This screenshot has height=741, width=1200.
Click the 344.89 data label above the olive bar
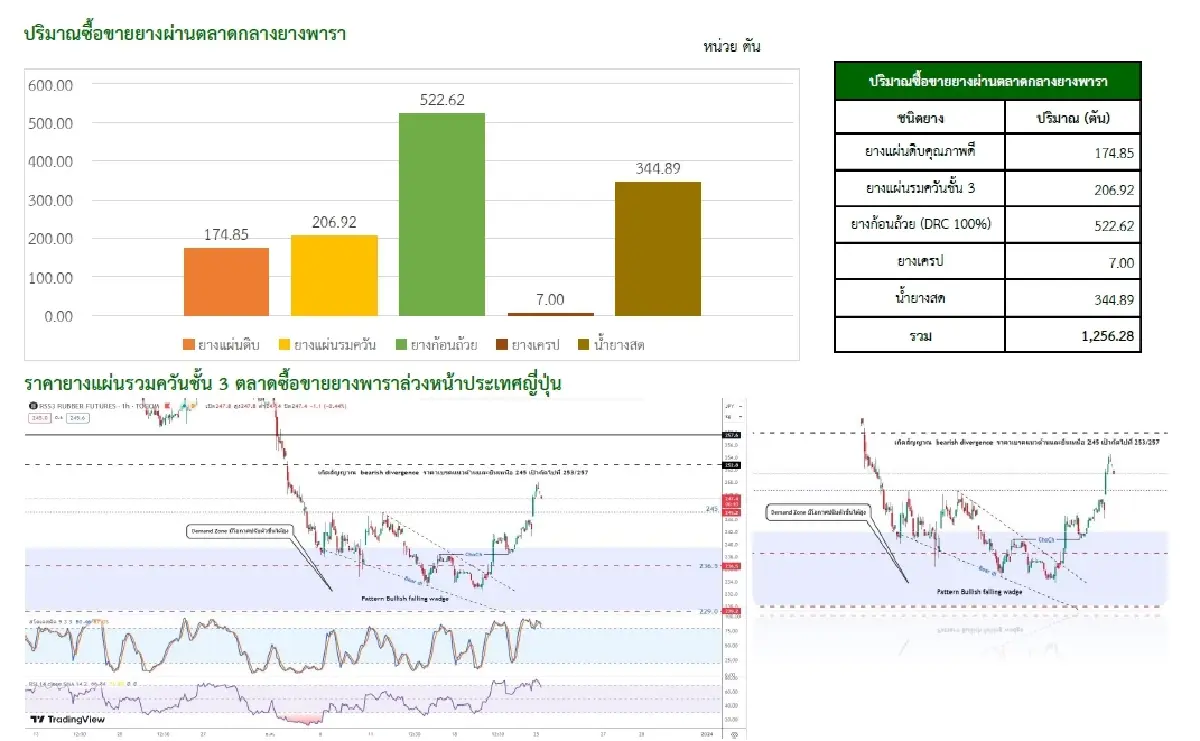658,168
